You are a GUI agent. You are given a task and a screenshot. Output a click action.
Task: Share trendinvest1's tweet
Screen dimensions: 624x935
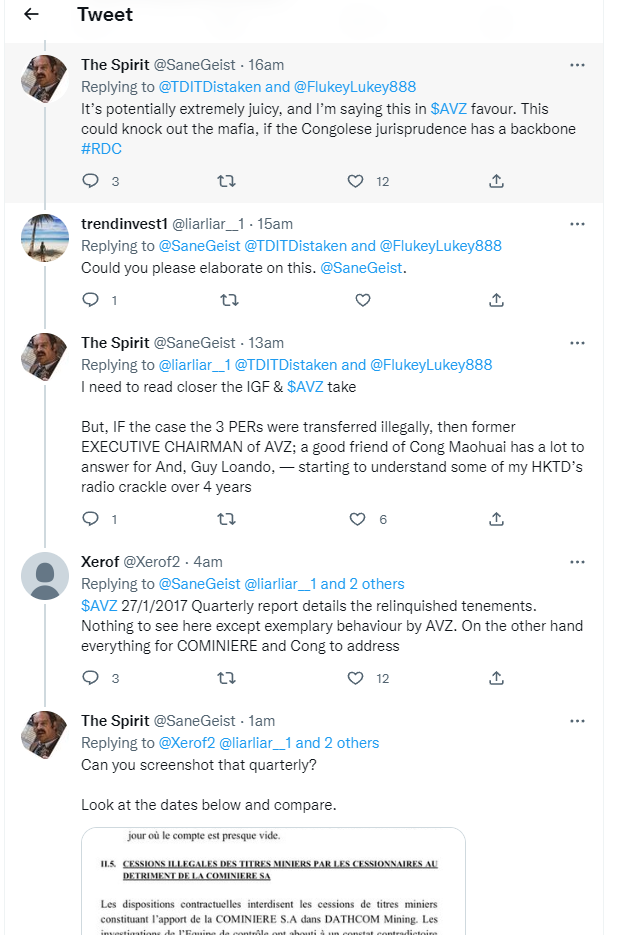pyautogui.click(x=496, y=300)
